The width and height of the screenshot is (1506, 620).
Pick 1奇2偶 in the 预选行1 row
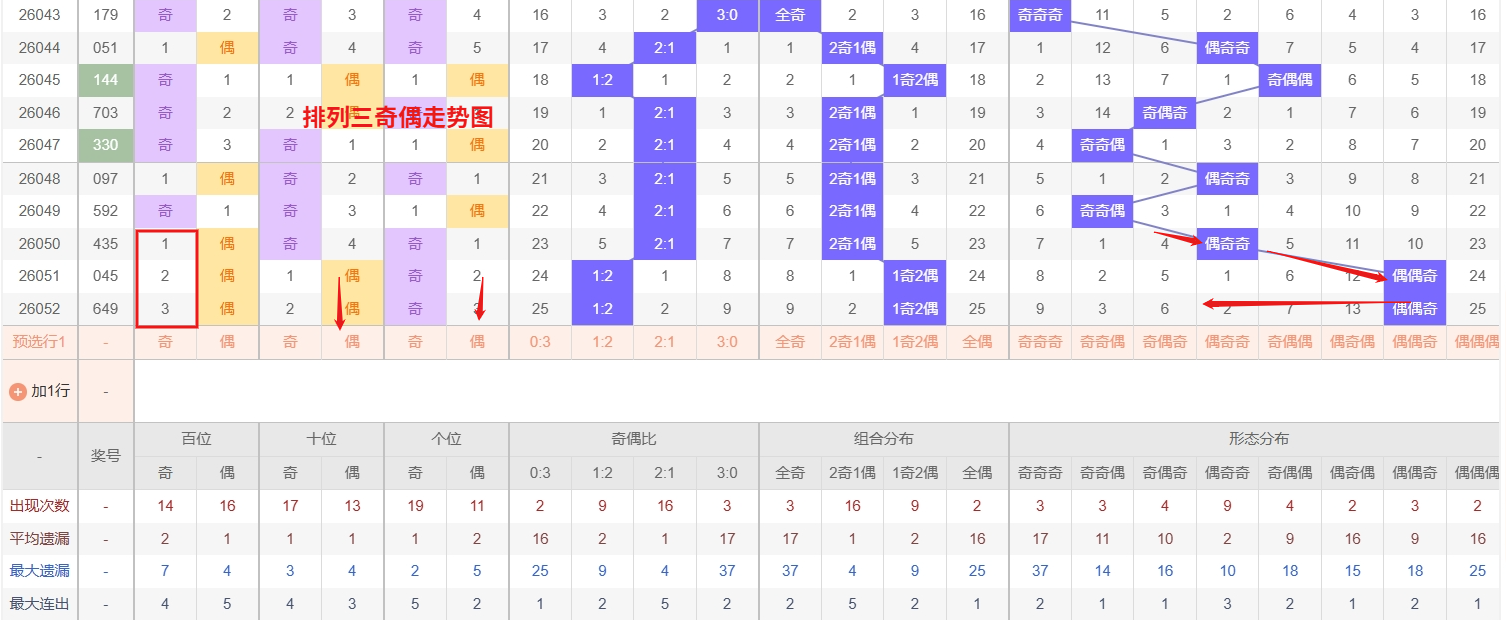coord(914,341)
